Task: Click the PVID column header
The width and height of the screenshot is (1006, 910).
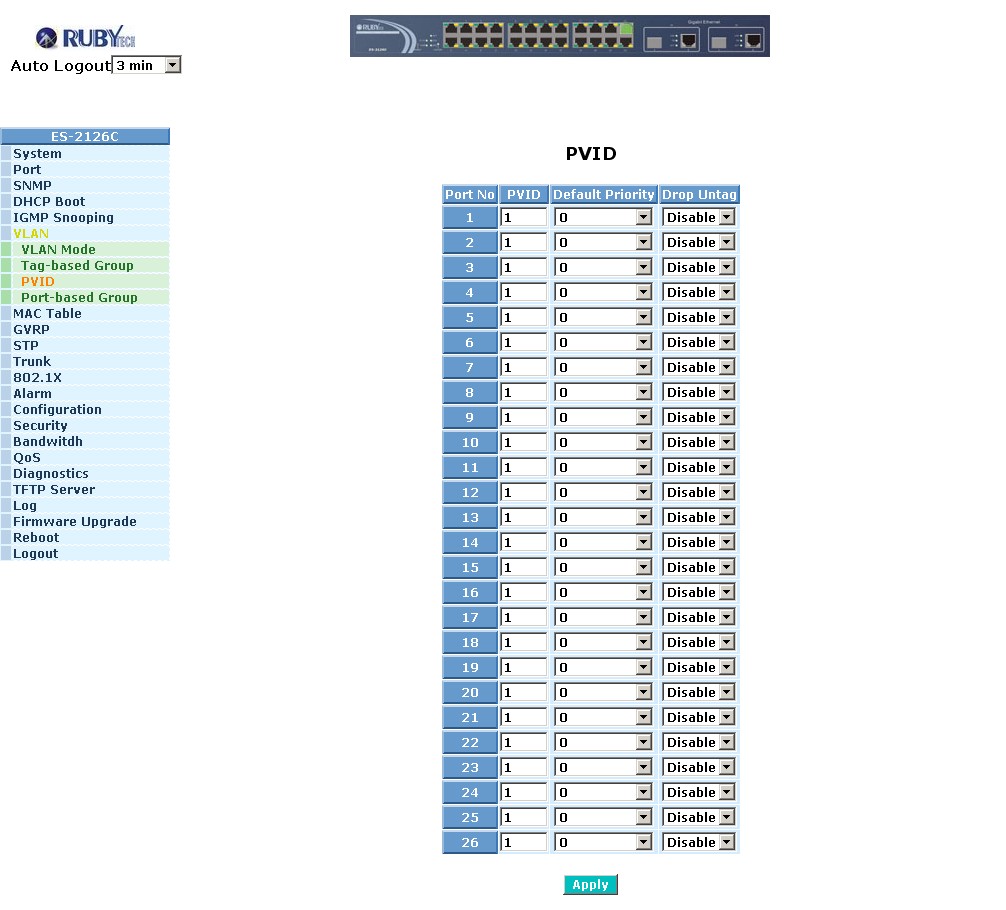Action: coord(524,194)
